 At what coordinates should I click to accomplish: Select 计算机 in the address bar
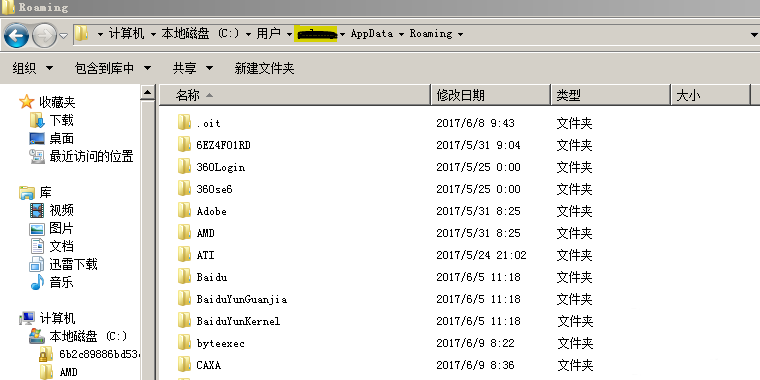pyautogui.click(x=127, y=34)
